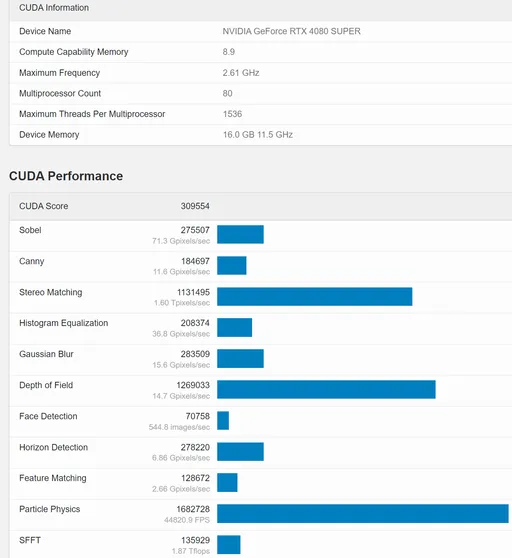Click the Maximum Frequency value 2.61 GHz
This screenshot has width=512, height=558.
(x=241, y=73)
